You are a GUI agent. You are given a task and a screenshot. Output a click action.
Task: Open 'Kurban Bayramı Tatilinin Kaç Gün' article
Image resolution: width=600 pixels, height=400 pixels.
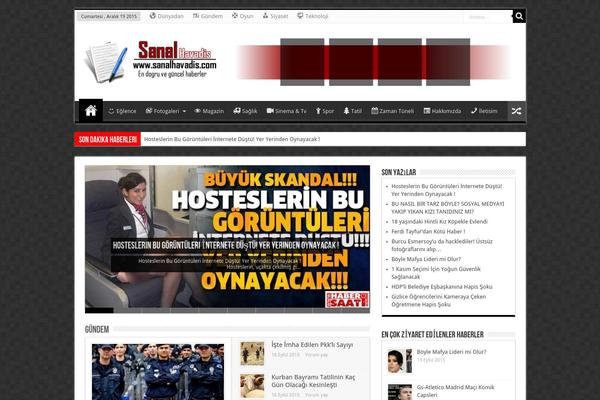coord(313,381)
